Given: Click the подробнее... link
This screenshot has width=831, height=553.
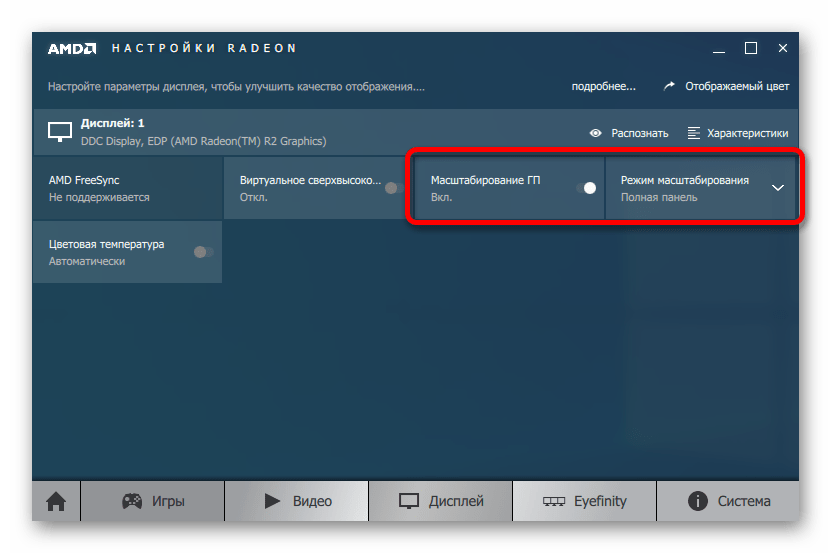Looking at the screenshot, I should [x=603, y=87].
